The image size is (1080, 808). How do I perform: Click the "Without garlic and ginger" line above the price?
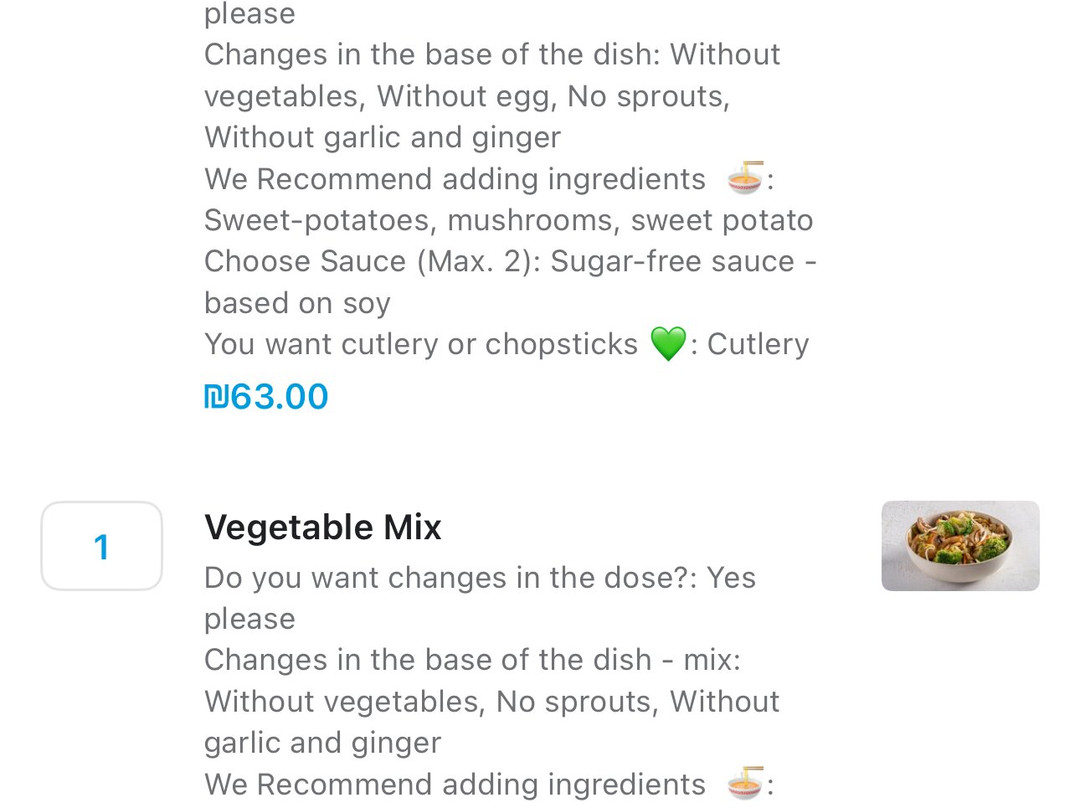[382, 137]
